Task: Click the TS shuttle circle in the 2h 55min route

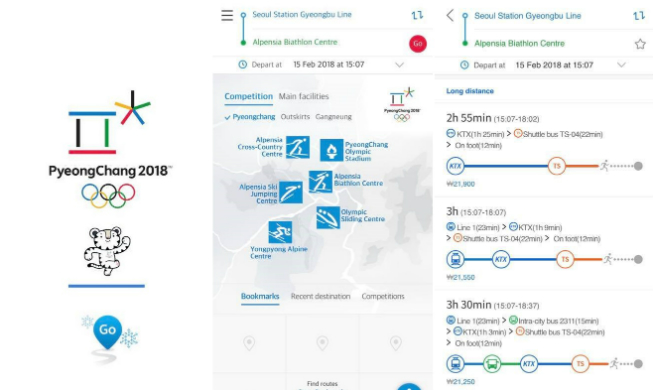Action: [556, 166]
